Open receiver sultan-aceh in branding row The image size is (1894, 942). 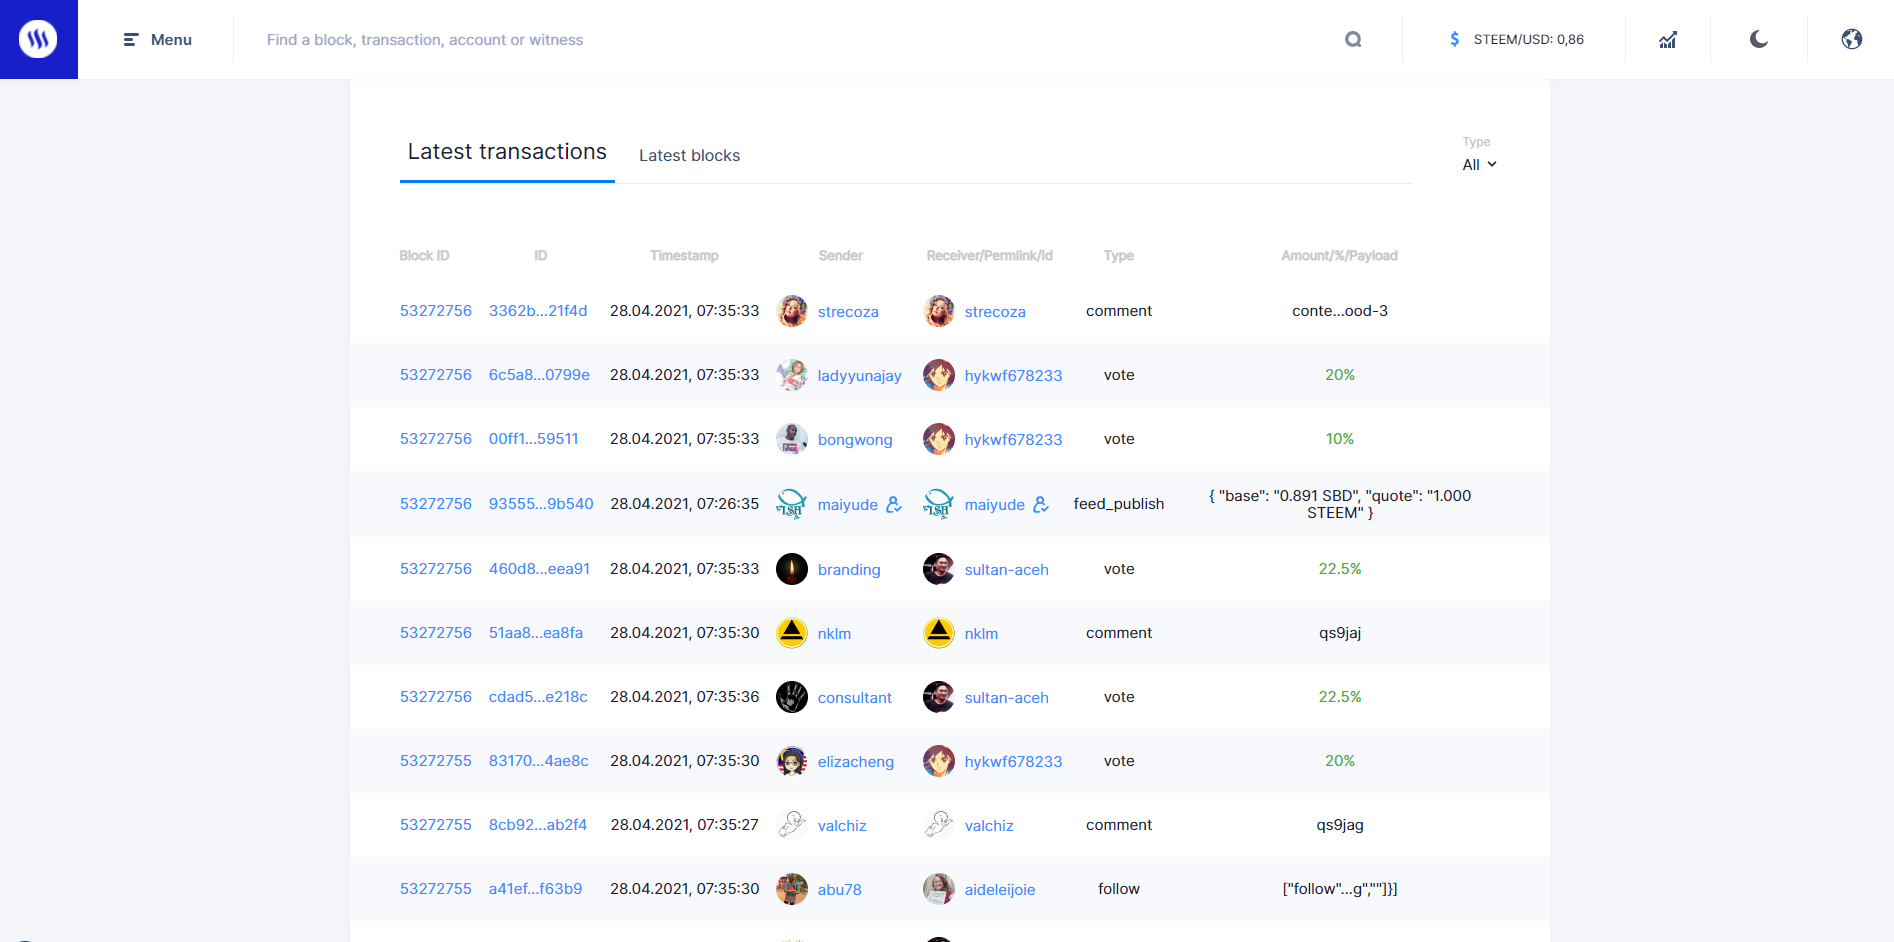pos(1007,570)
